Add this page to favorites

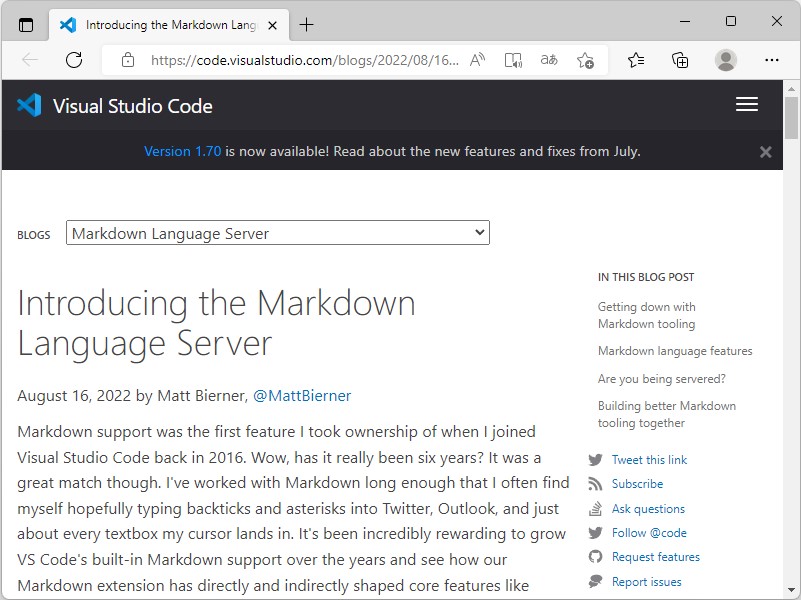586,60
